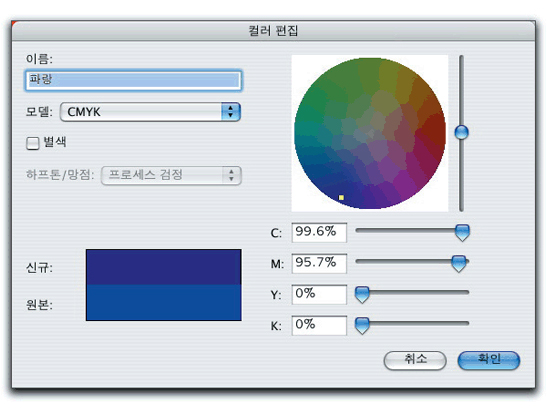Click the 이름: label
Image resolution: width=548 pixels, height=409 pixels.
point(39,59)
